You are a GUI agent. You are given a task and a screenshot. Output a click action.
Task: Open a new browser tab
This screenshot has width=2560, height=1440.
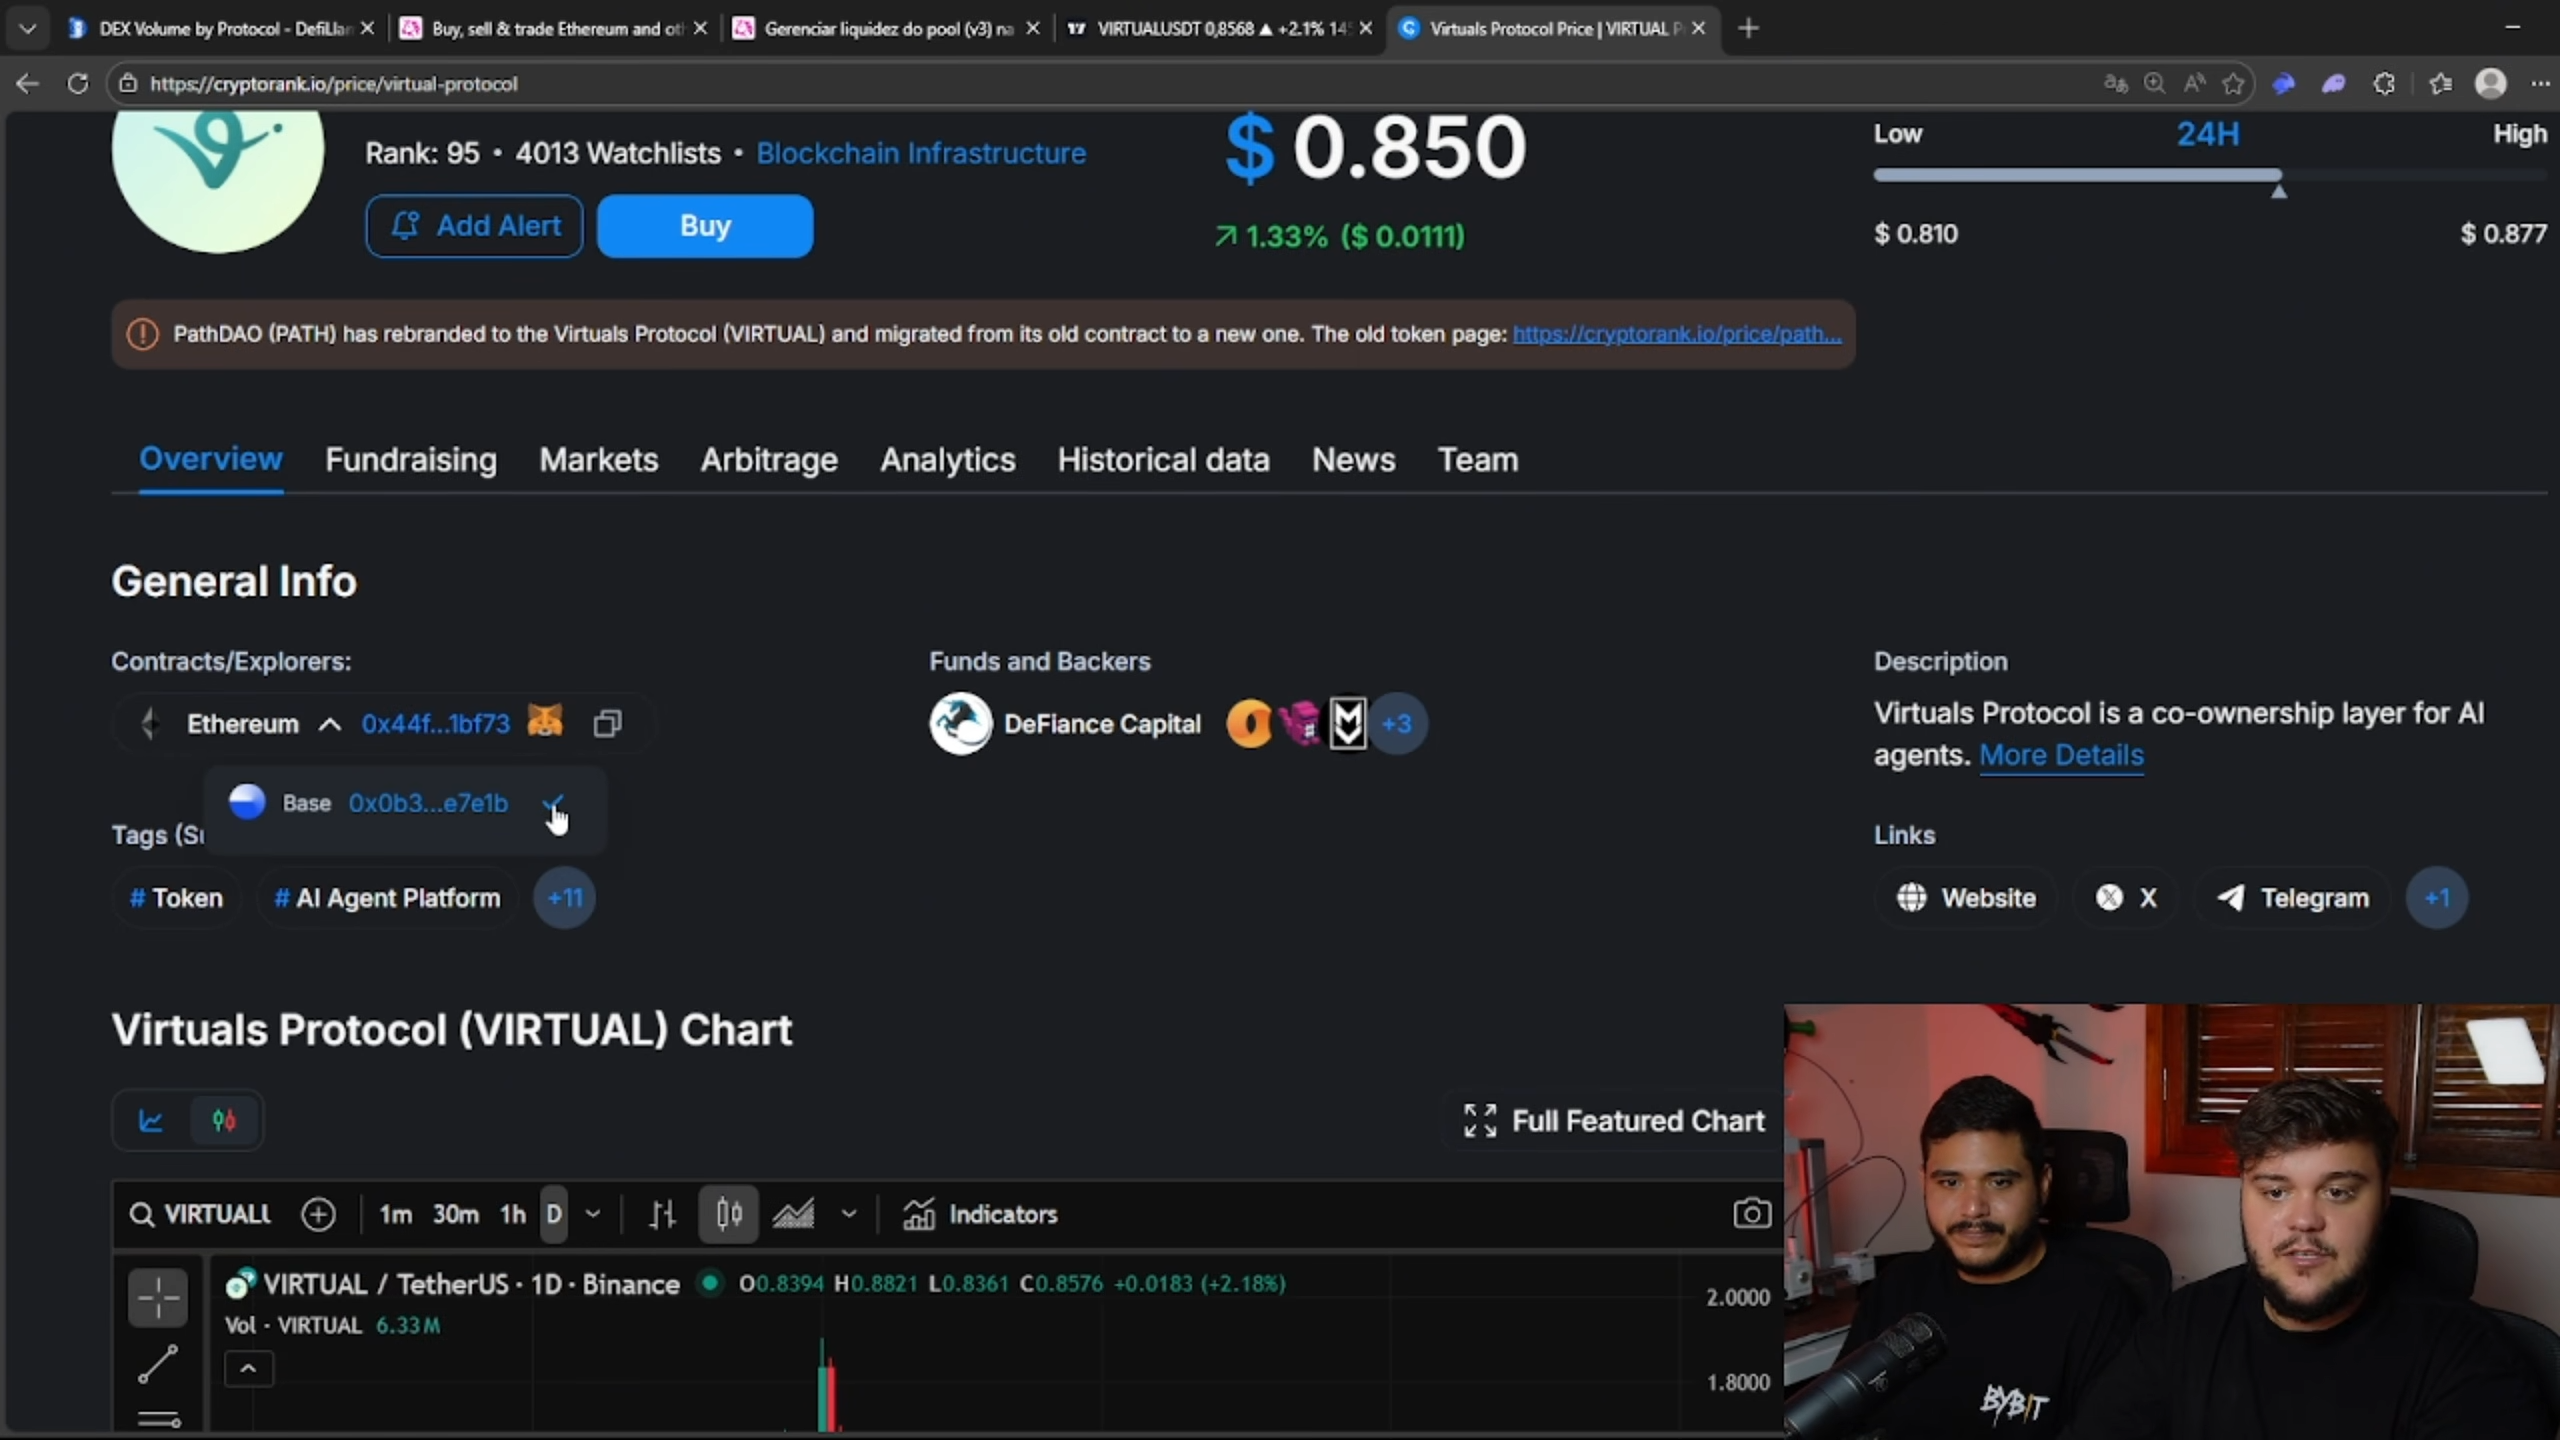pyautogui.click(x=1748, y=28)
